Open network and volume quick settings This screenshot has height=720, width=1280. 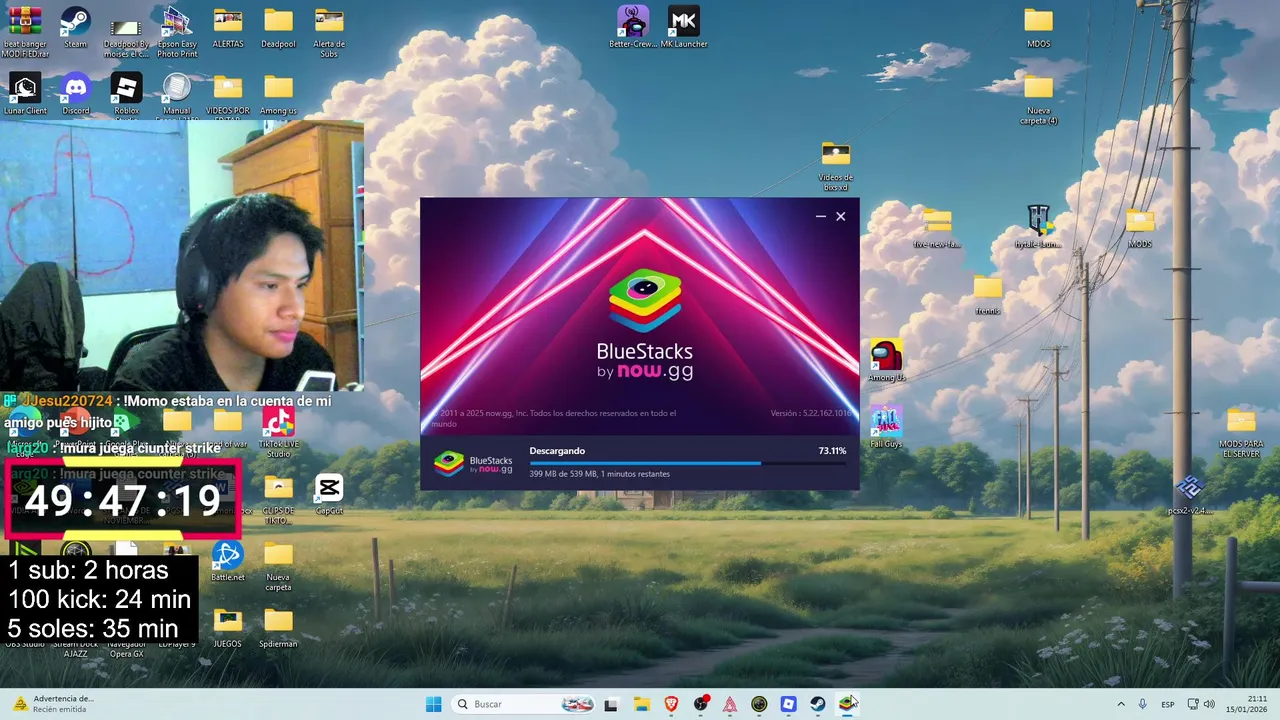click(1202, 704)
